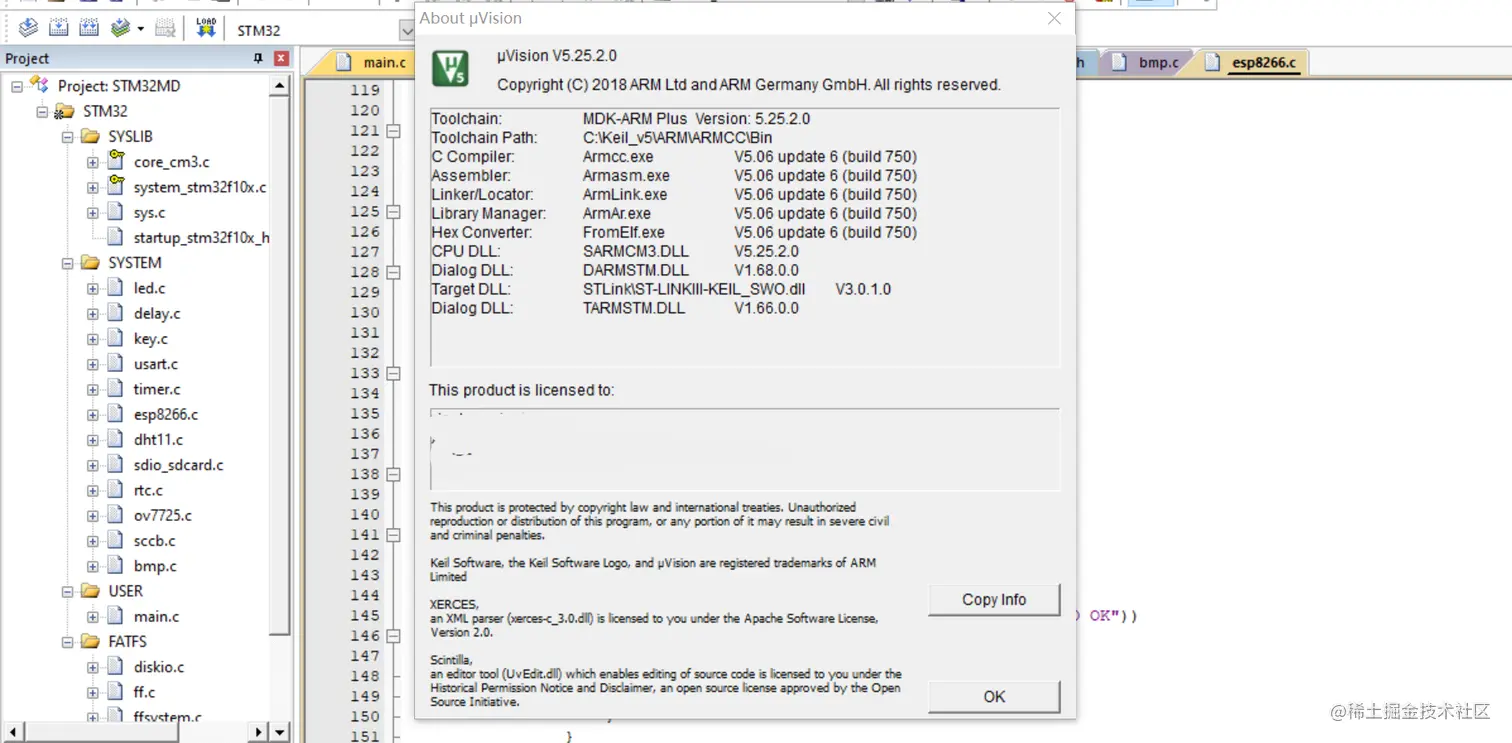Collapse the FATFS group expander

(x=67, y=641)
